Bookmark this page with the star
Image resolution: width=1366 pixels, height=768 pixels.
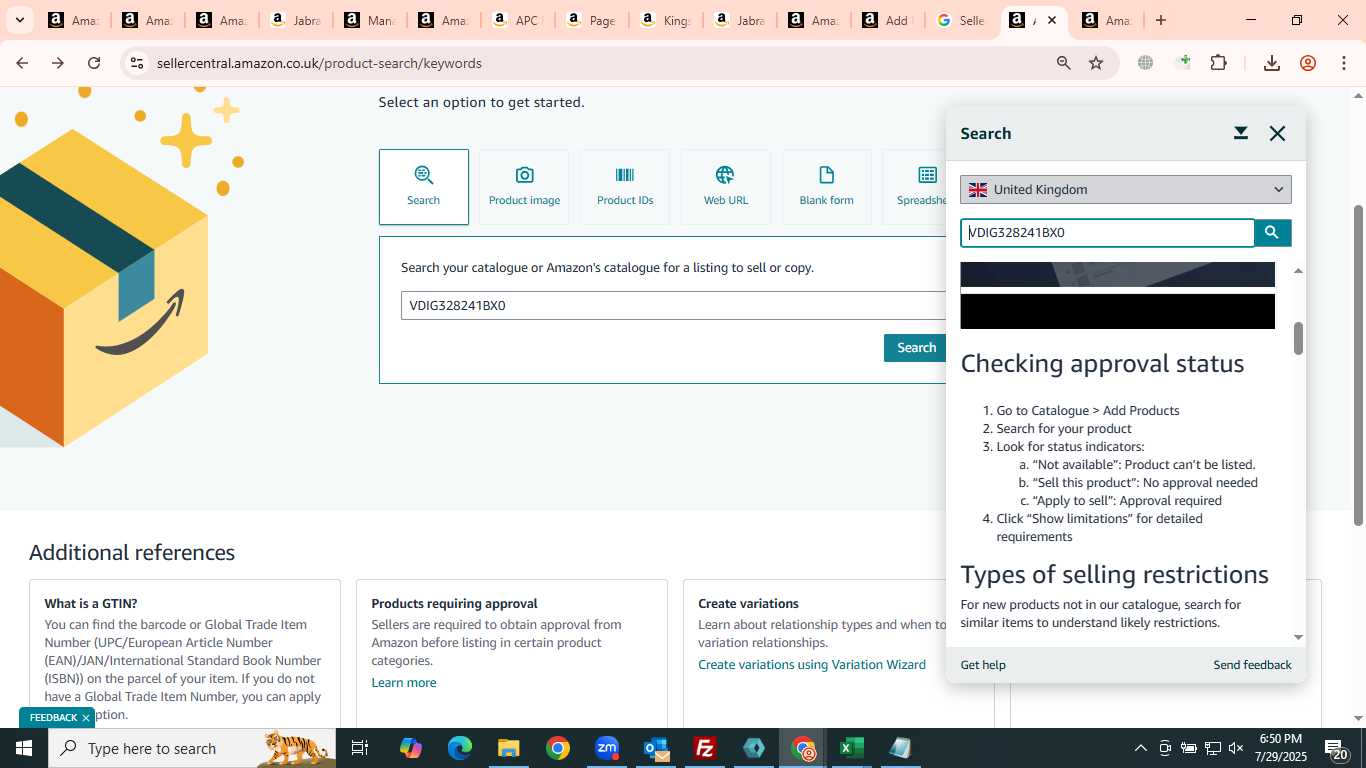[x=1096, y=63]
